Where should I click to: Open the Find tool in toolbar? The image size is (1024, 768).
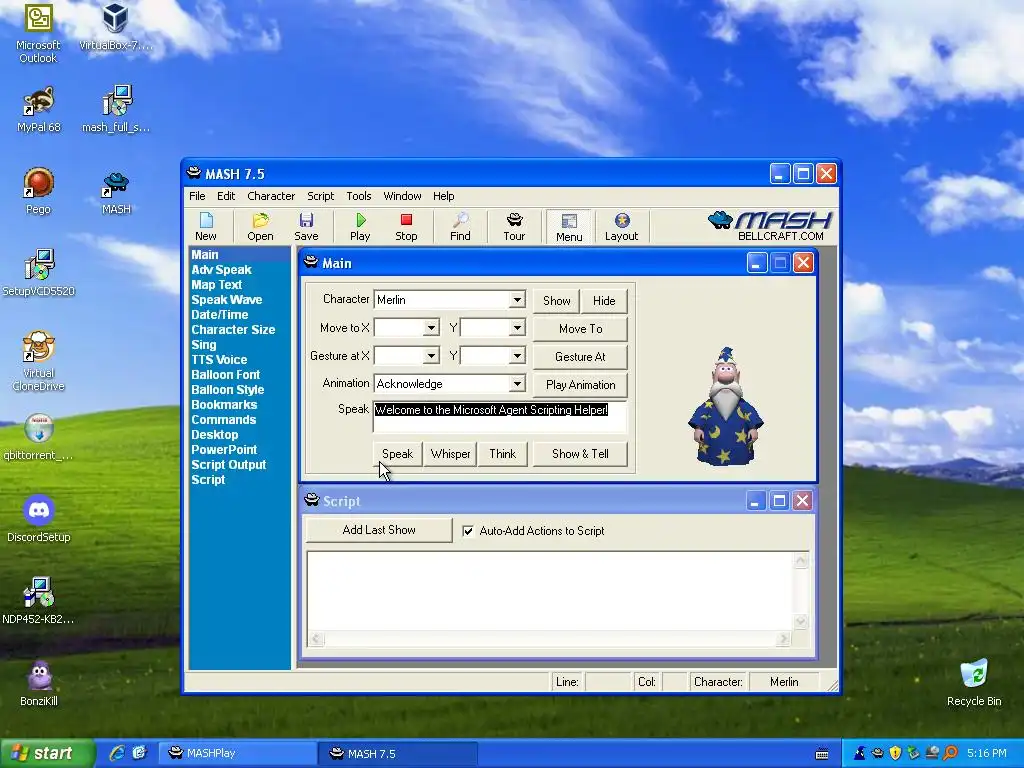coord(460,227)
